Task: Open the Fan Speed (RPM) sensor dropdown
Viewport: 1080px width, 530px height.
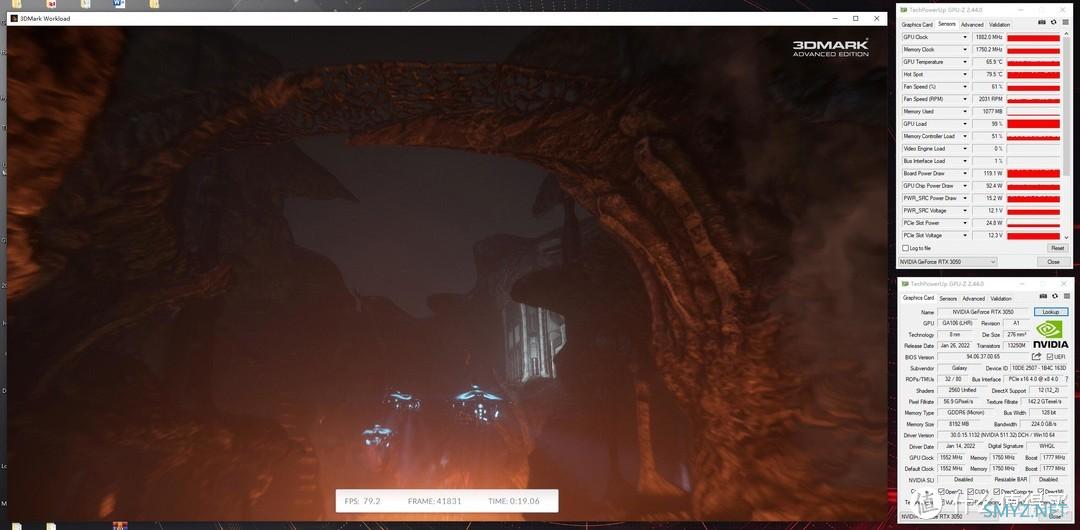Action: click(965, 99)
